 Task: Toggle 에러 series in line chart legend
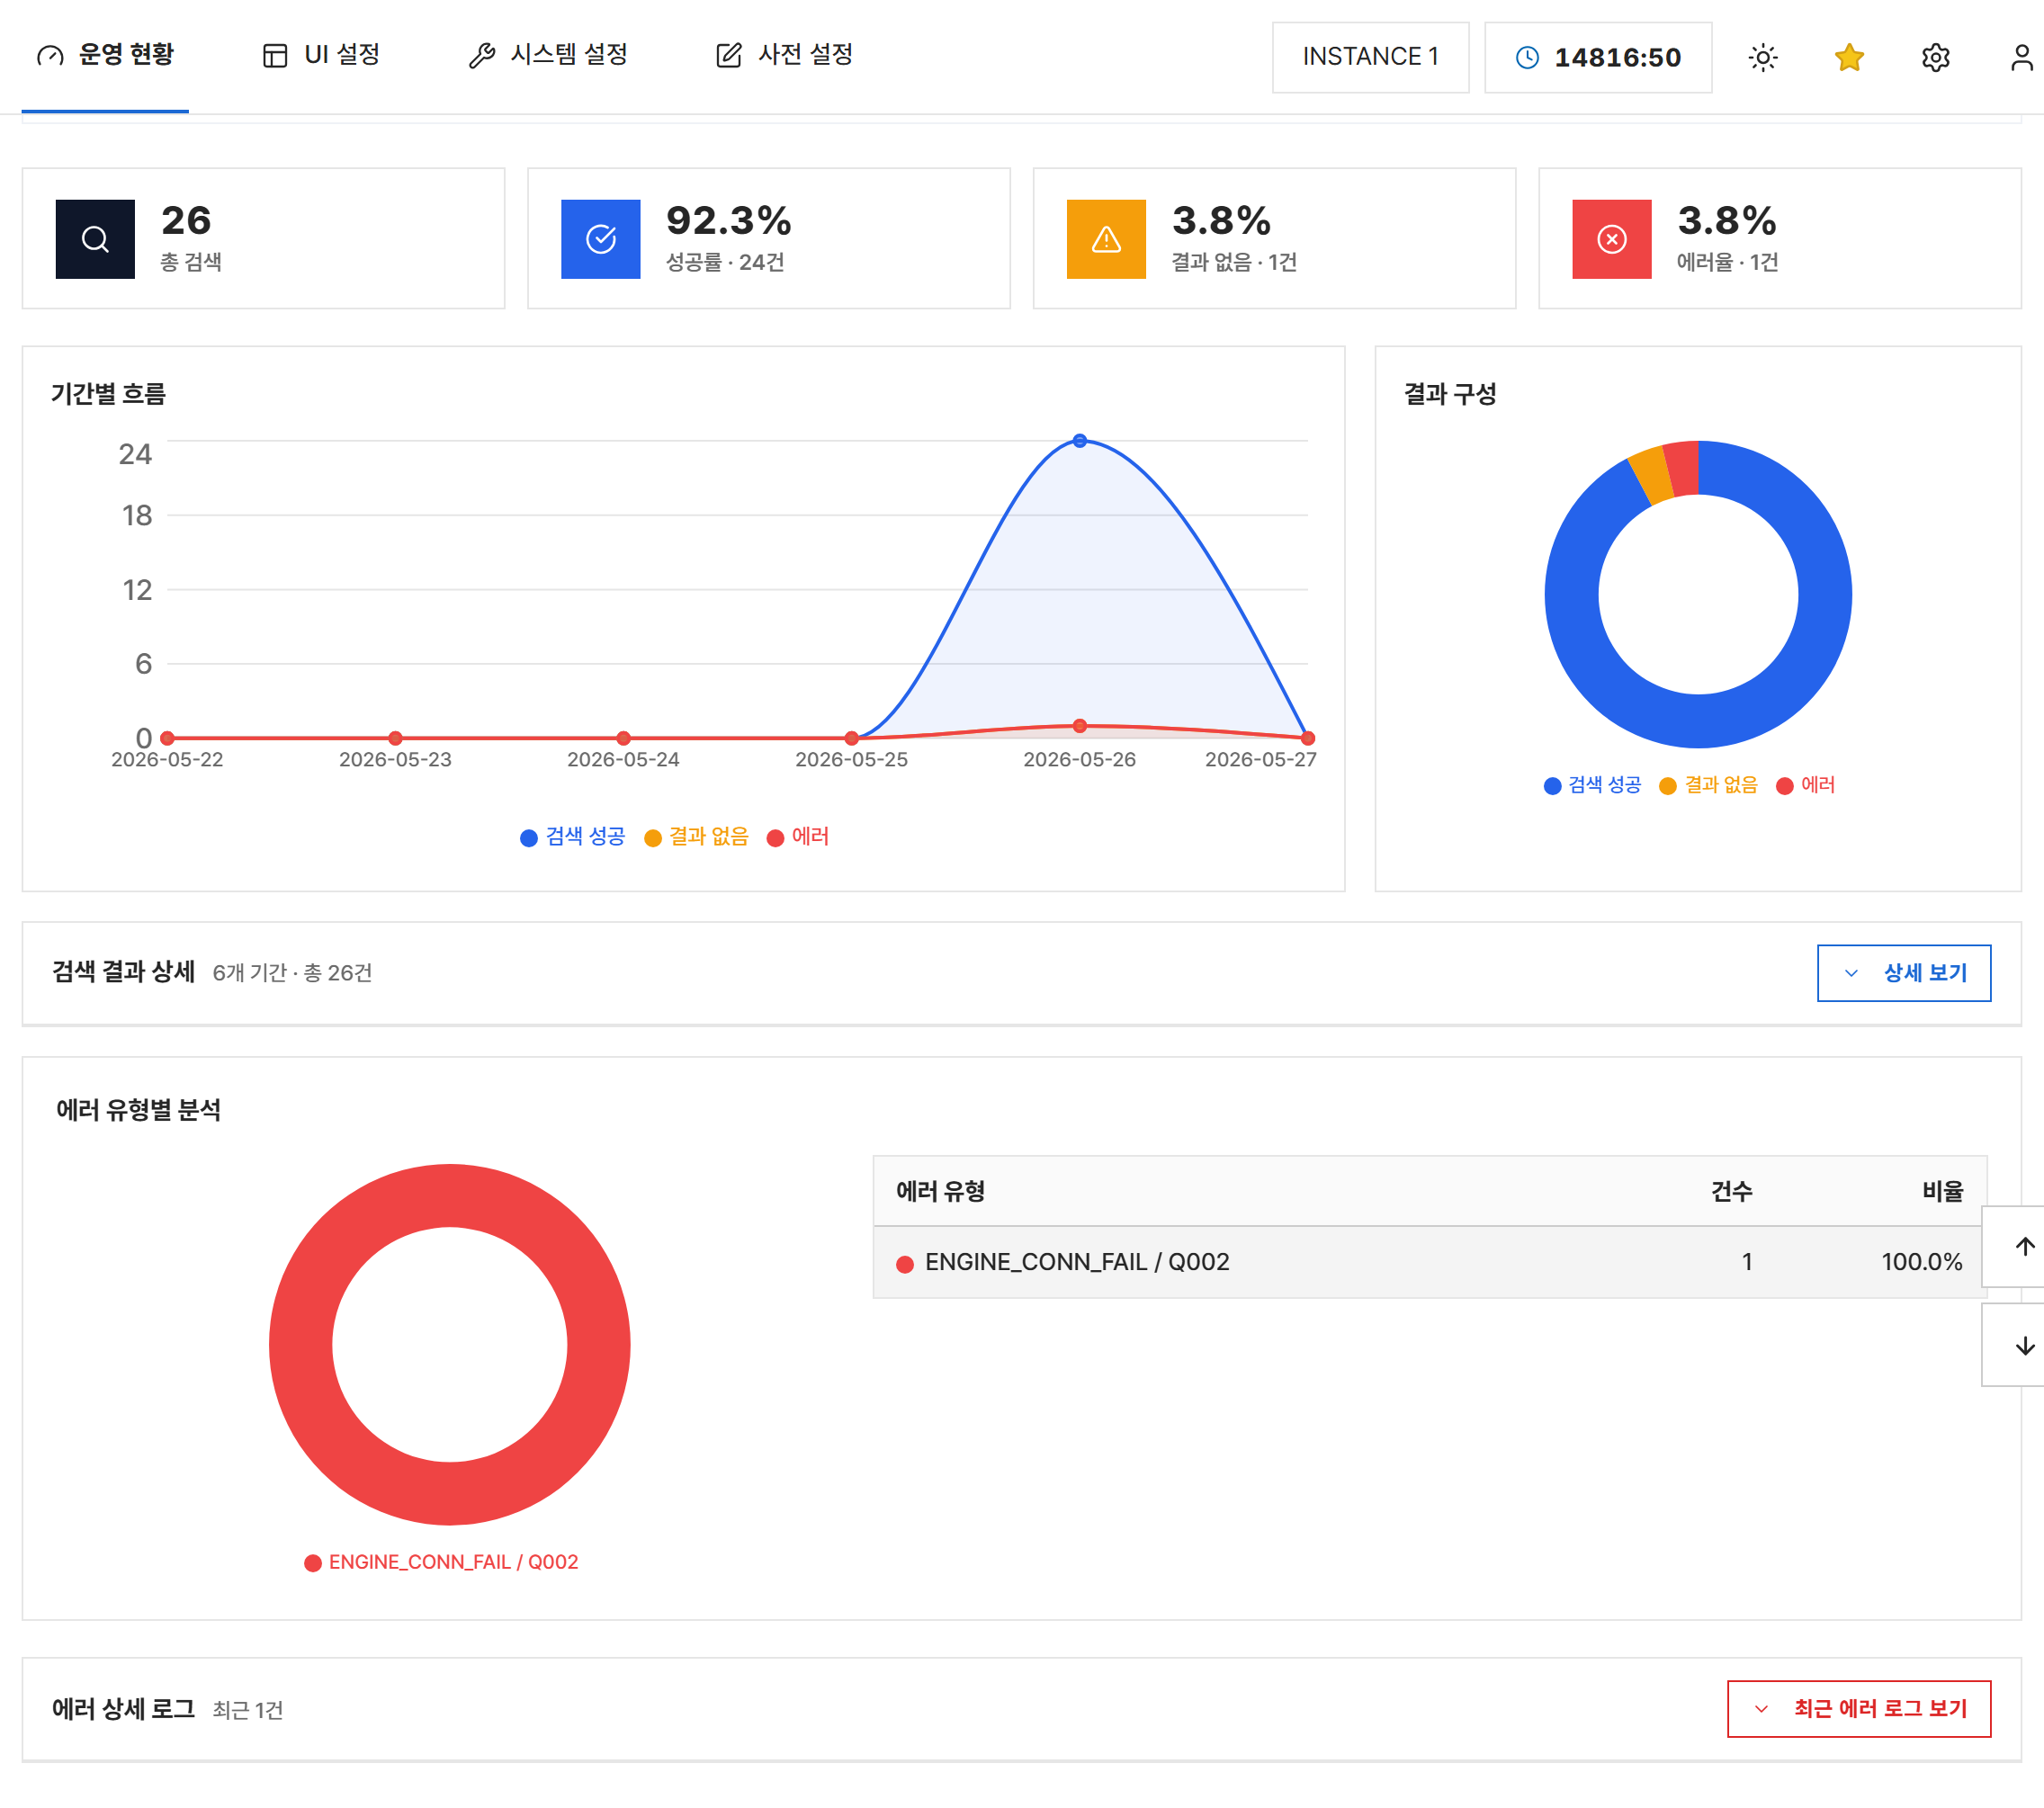[798, 837]
